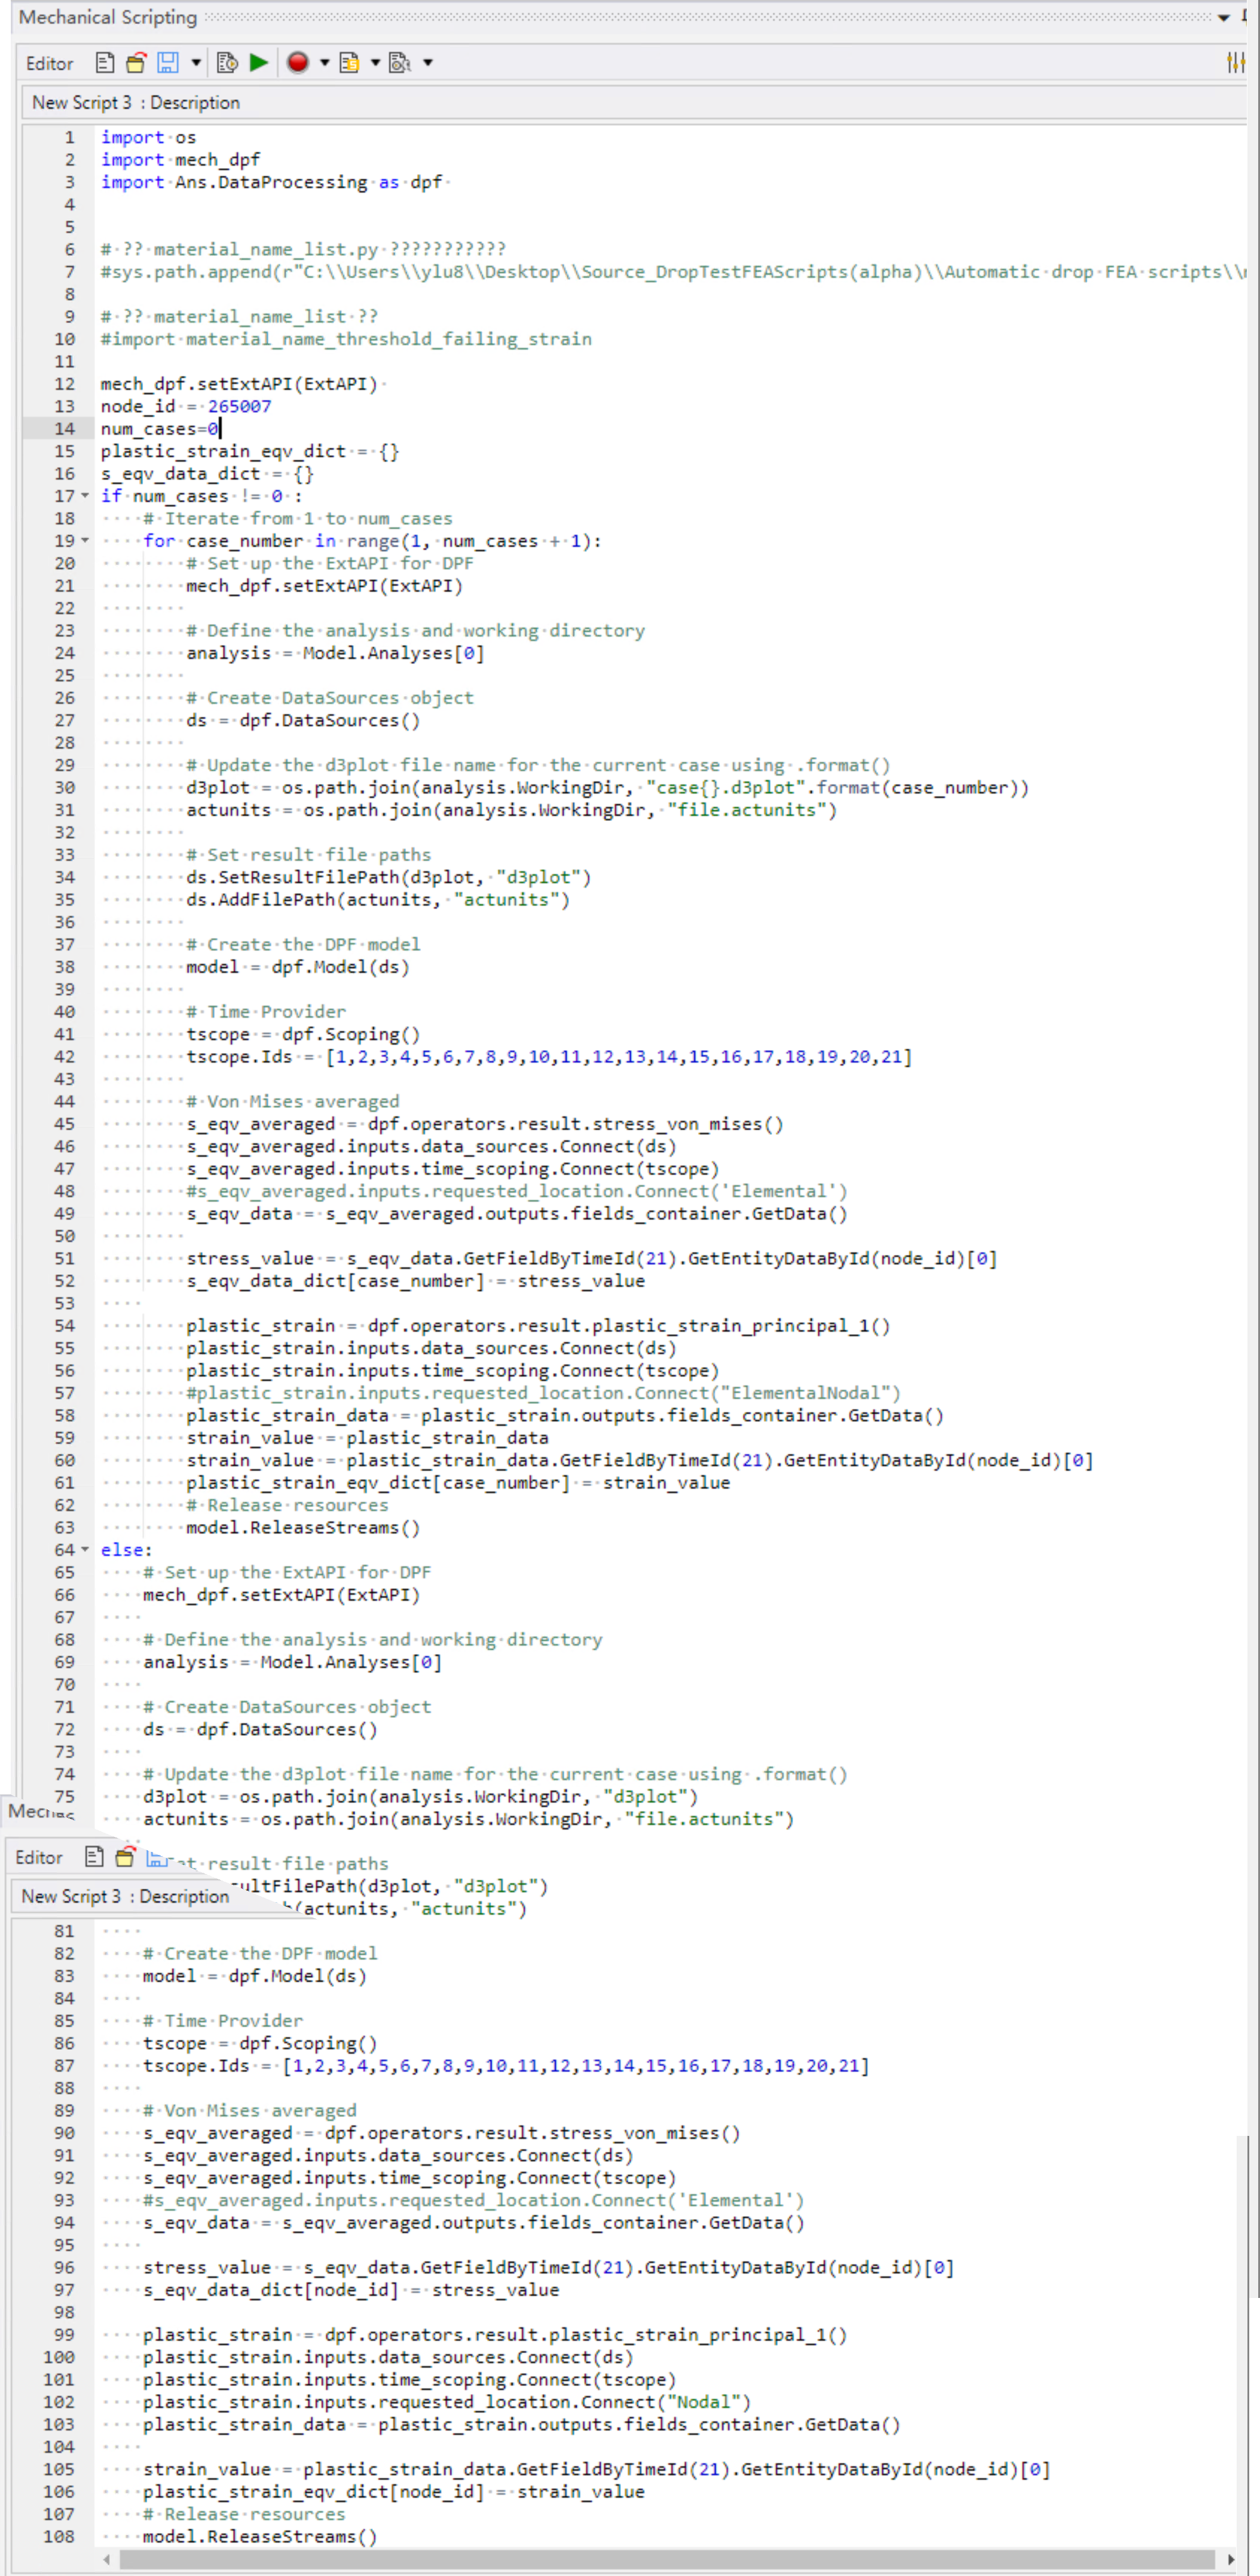Open Mechanical Scripting panel options arrow
This screenshot has width=1260, height=2576.
tap(1224, 17)
